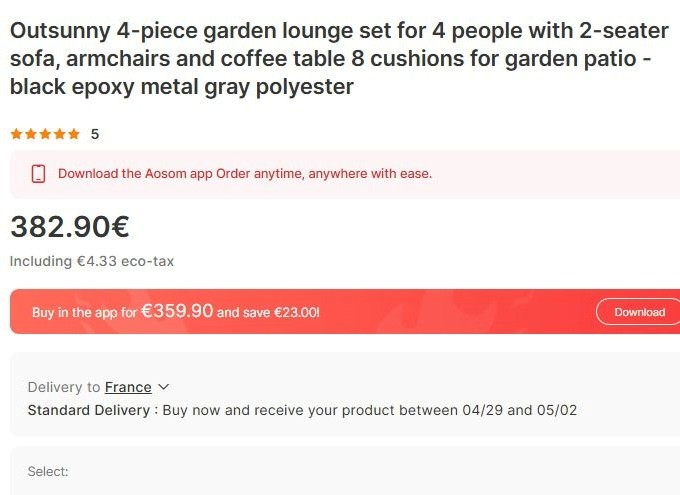Screen dimensions: 680x495
Task: Click the Including €4.33 eco-tax note
Action: click(92, 261)
